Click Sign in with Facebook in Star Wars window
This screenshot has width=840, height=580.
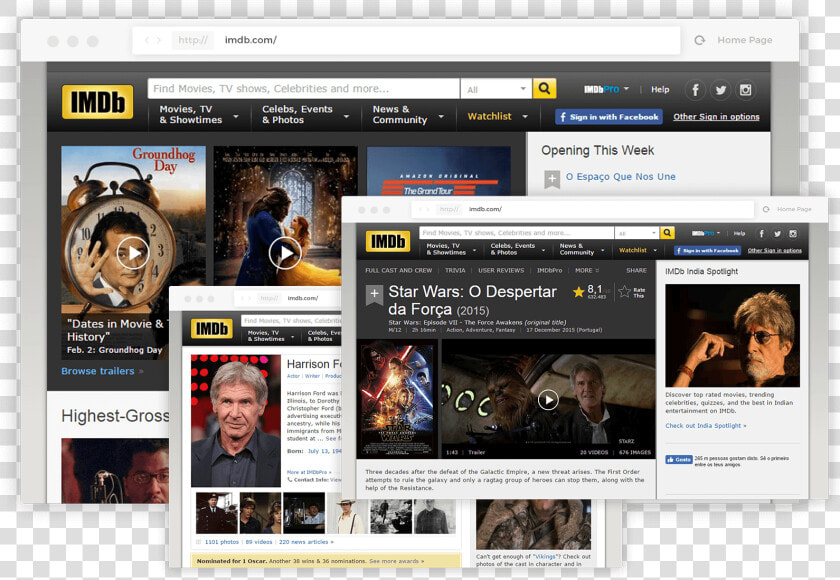point(707,251)
